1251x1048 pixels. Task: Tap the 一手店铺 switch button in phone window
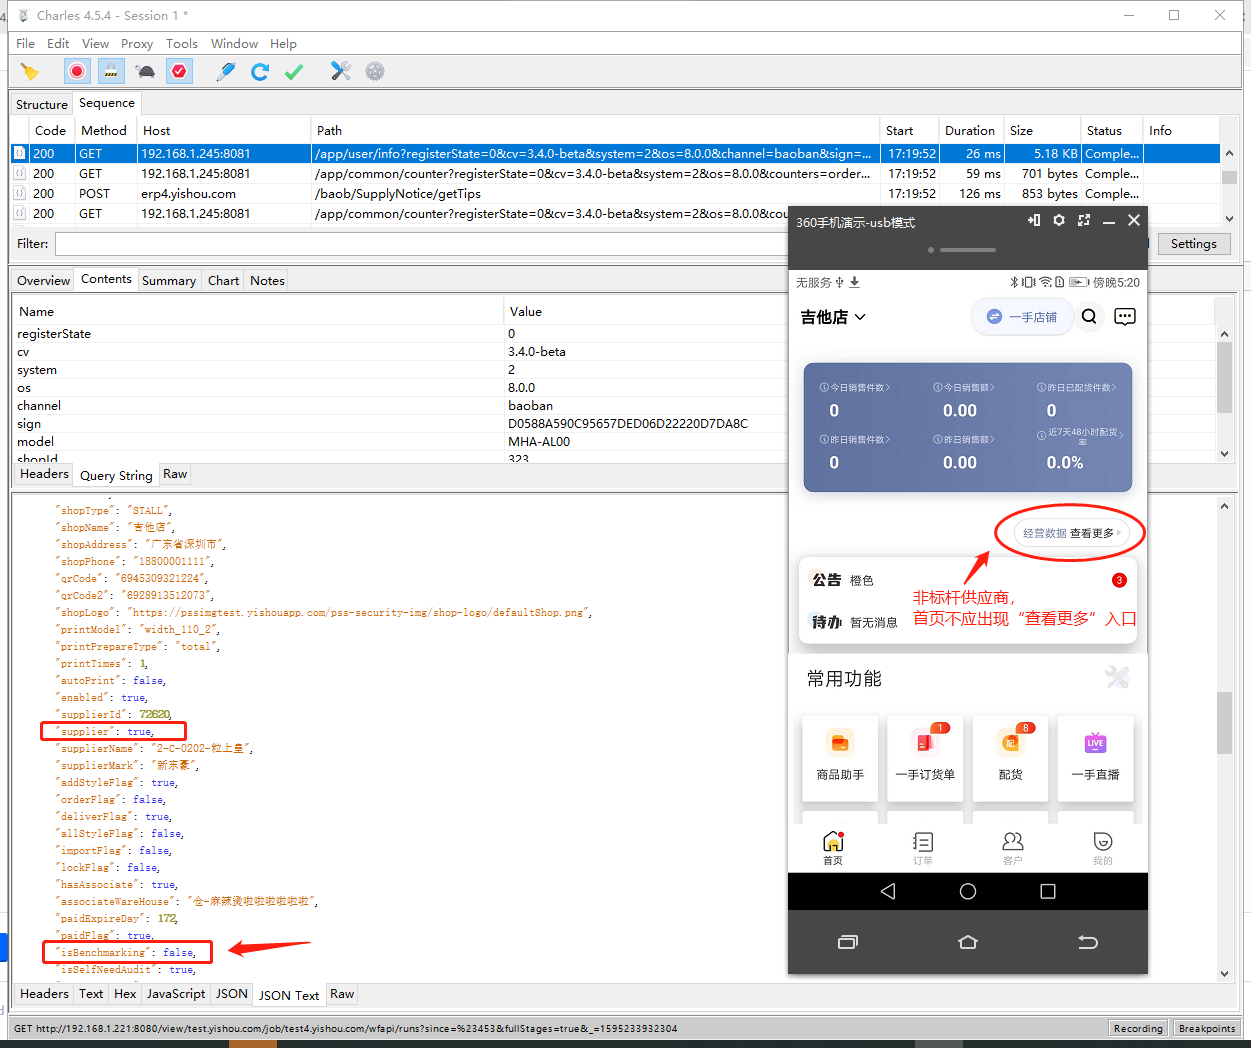(1022, 317)
